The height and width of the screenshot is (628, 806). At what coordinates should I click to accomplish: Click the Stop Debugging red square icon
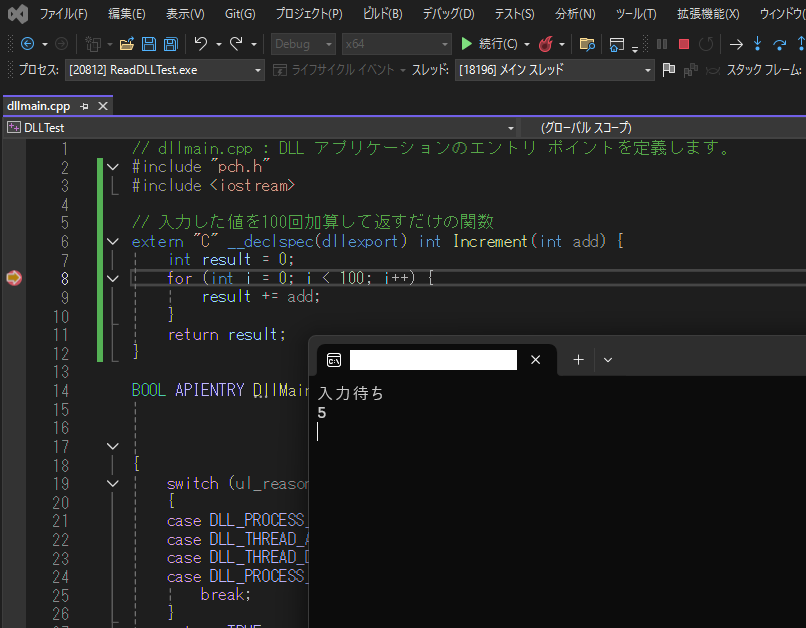point(684,44)
